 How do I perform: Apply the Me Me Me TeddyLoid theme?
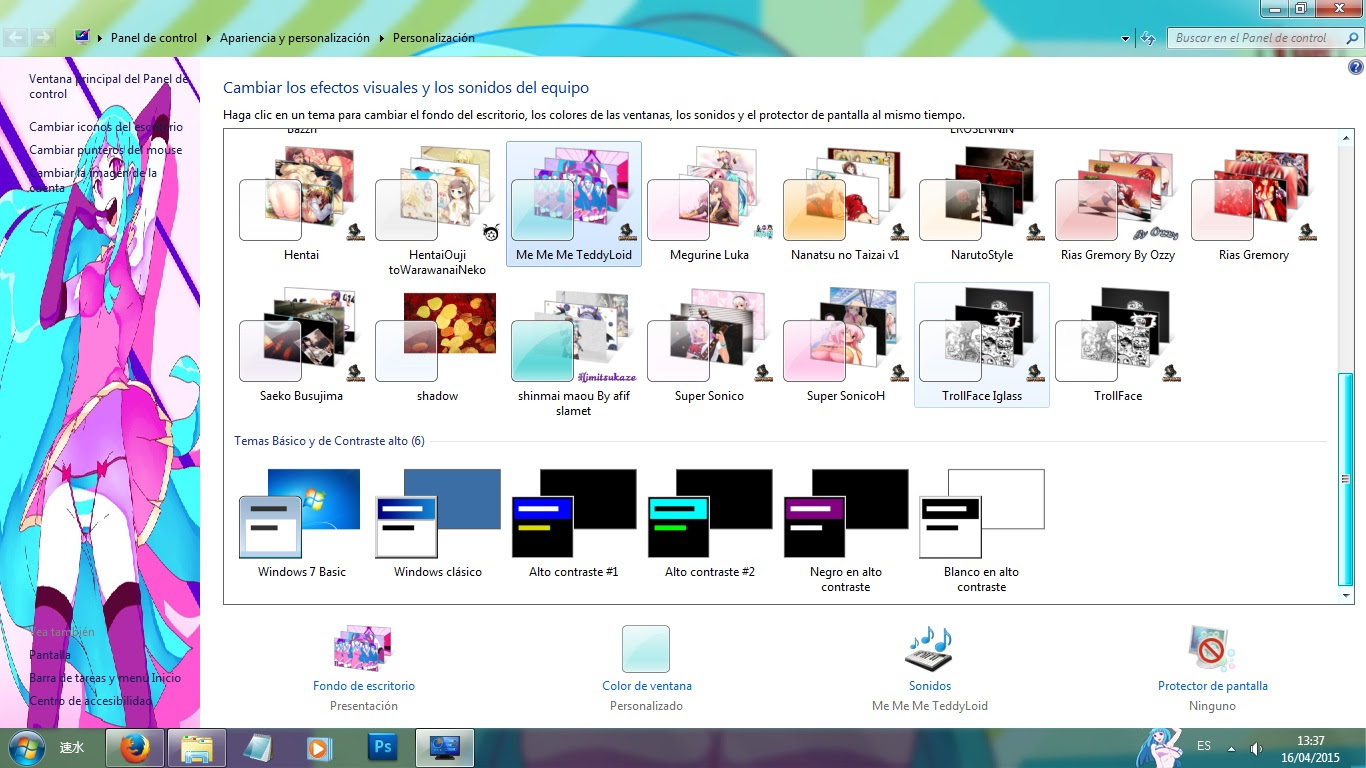click(x=574, y=204)
